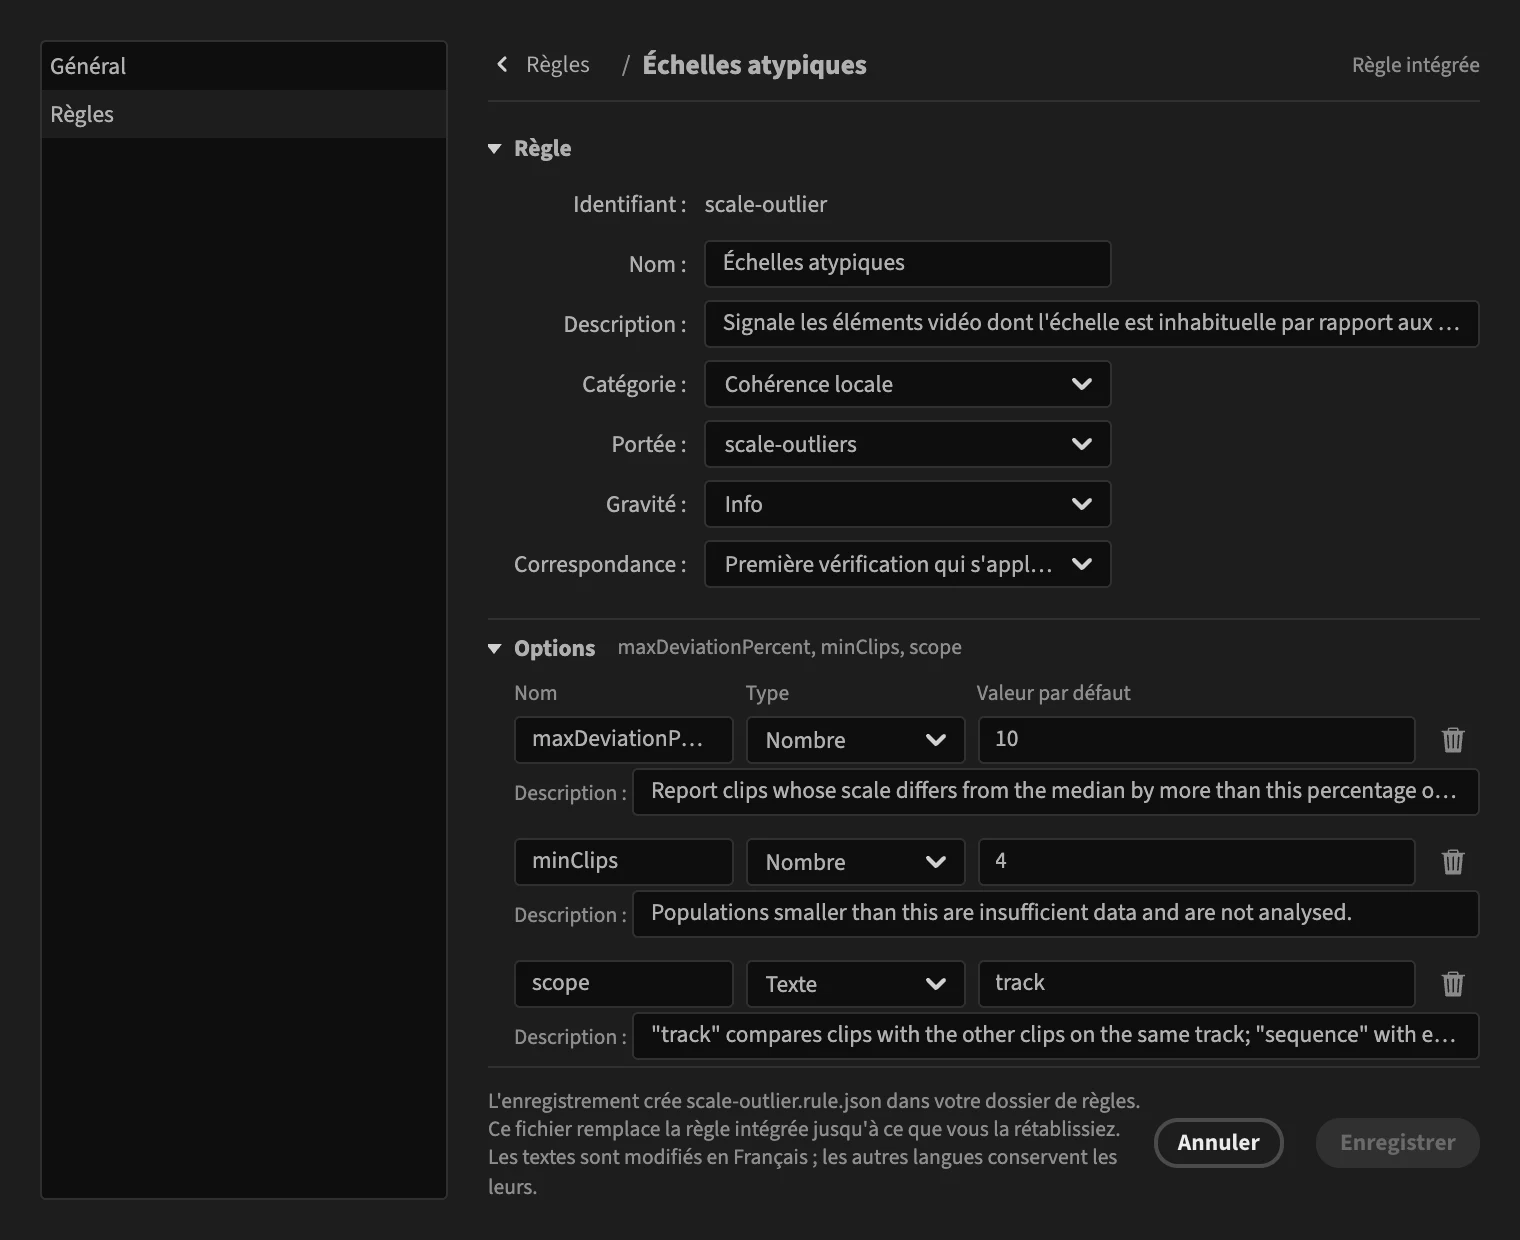Open the Portée dropdown
Viewport: 1520px width, 1240px height.
(x=907, y=444)
